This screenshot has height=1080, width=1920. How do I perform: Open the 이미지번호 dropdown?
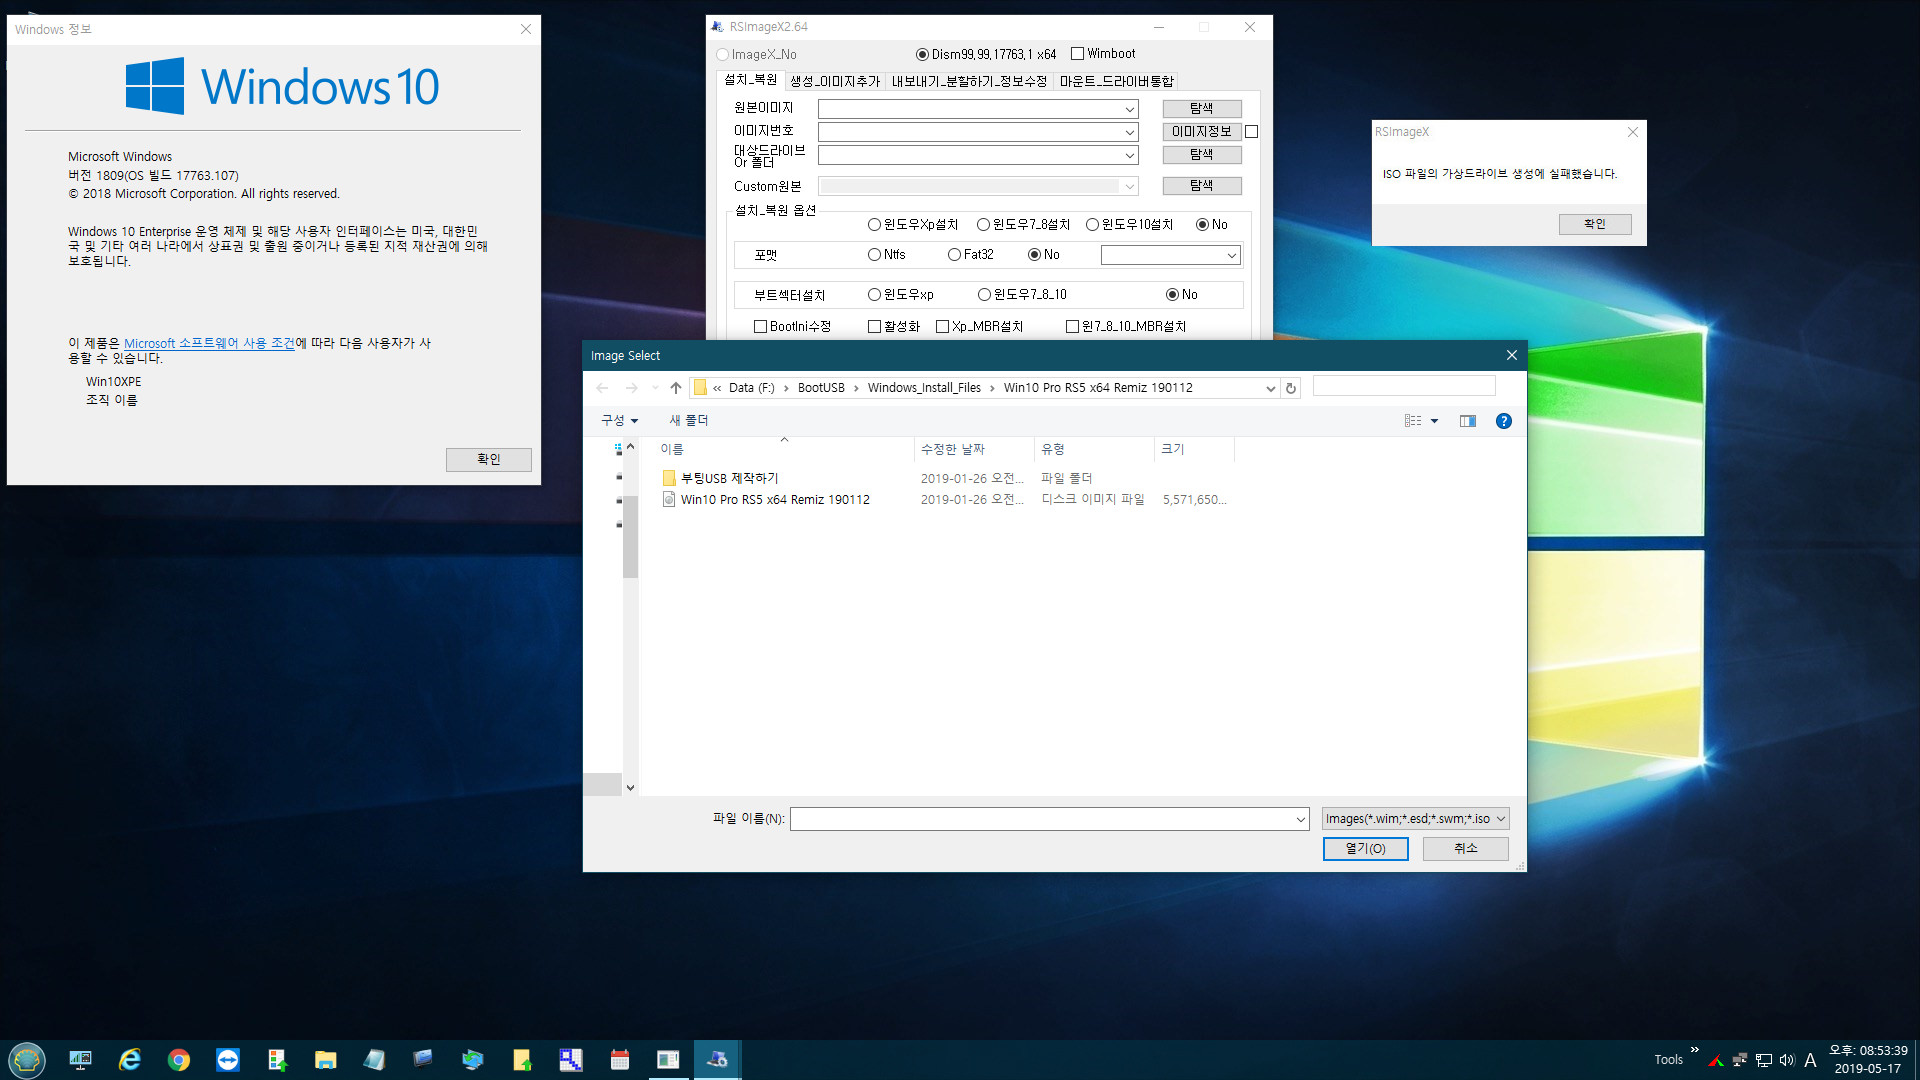[1129, 132]
